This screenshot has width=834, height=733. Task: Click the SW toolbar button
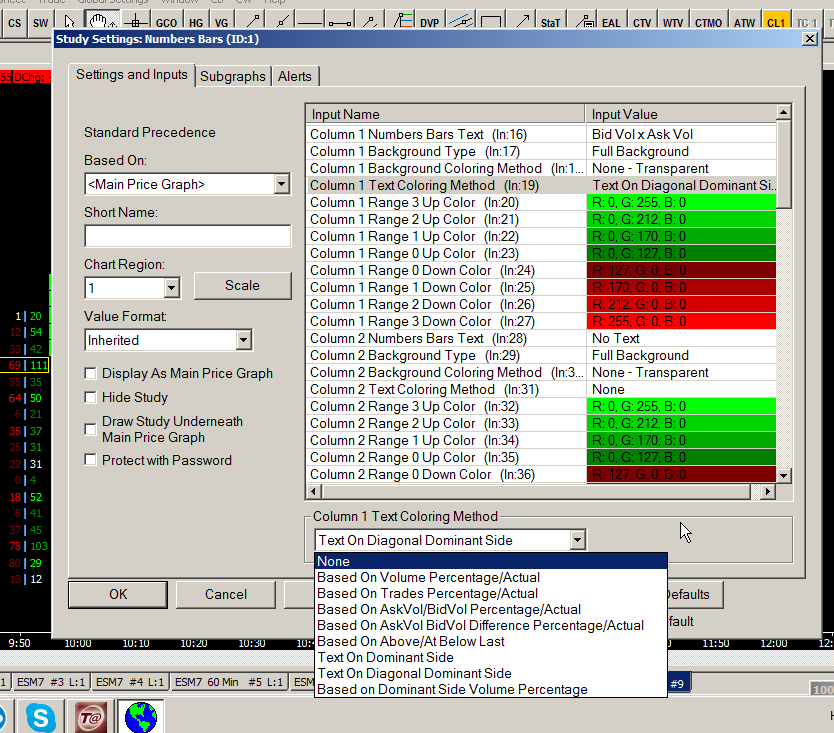pyautogui.click(x=40, y=22)
